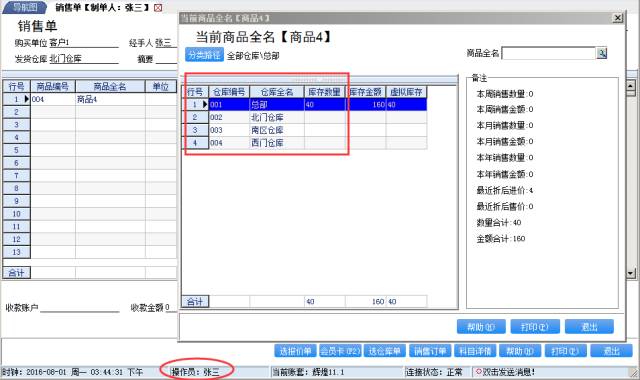This screenshot has width=640, height=380.
Task: Click into the 商品全名 search input field
Action: point(549,53)
